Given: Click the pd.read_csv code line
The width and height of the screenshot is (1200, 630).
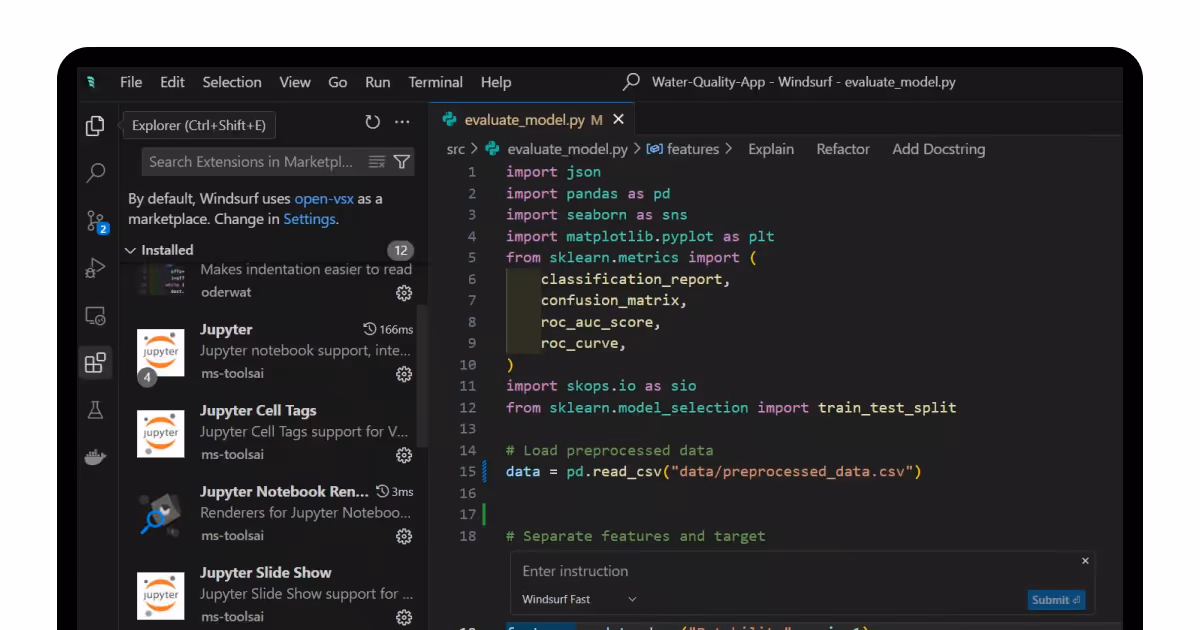Looking at the screenshot, I should coord(713,471).
